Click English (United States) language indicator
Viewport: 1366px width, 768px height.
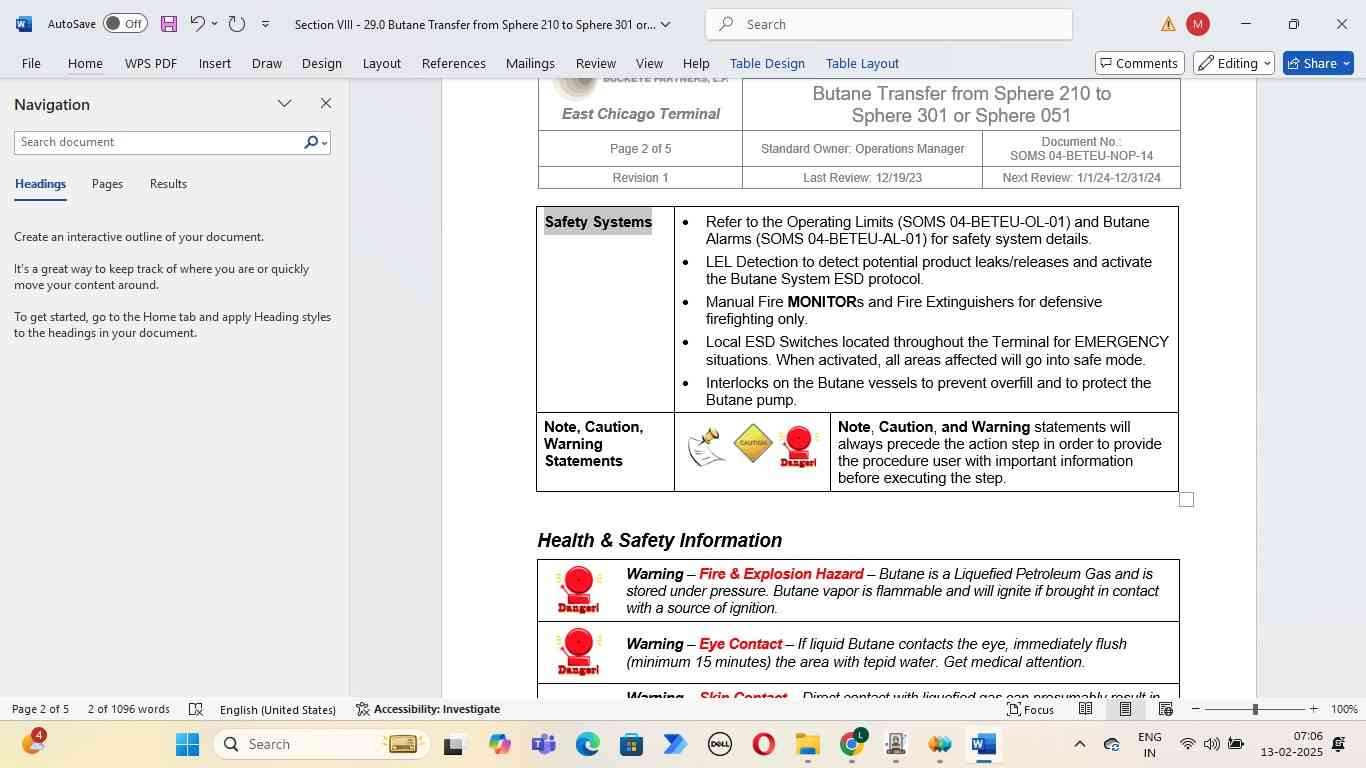tap(278, 709)
